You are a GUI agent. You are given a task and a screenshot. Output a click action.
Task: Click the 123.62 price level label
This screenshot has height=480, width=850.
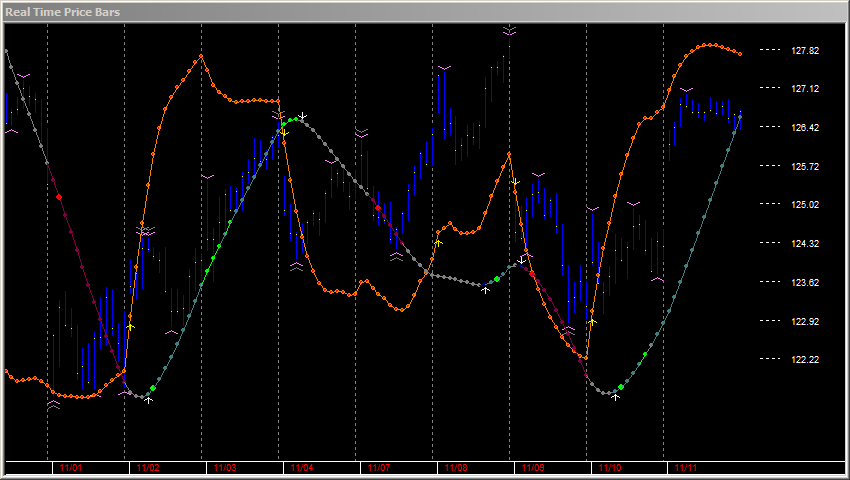(x=805, y=283)
